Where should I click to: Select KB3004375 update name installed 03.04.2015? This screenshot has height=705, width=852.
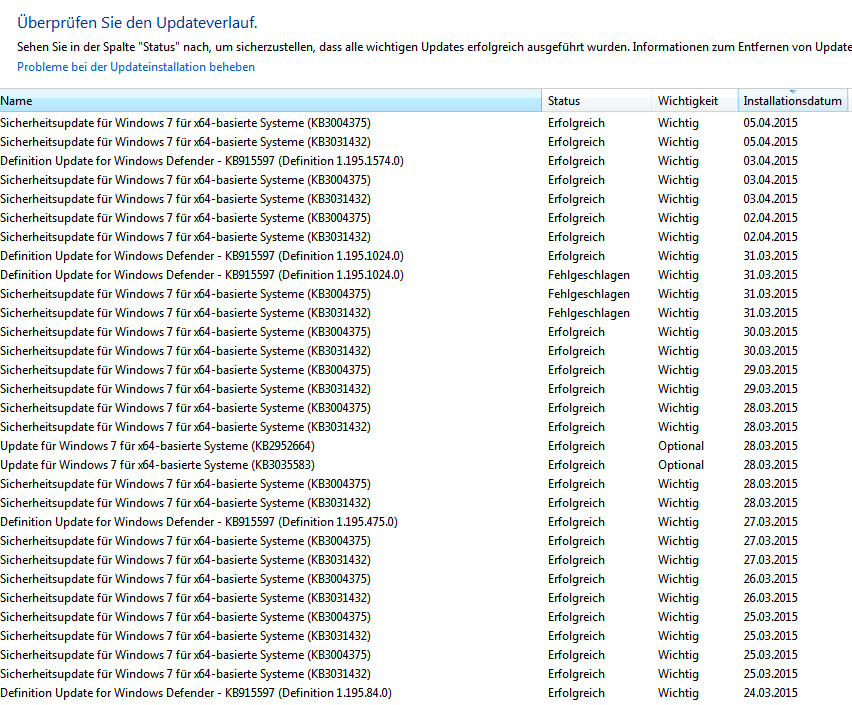pos(185,180)
